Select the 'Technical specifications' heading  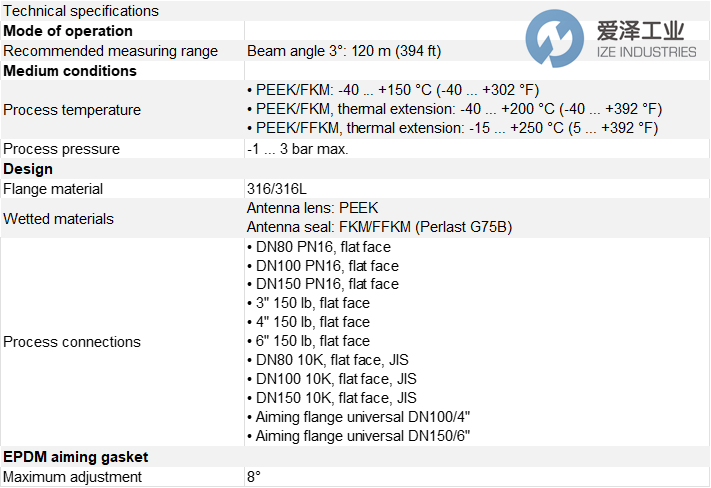click(81, 11)
